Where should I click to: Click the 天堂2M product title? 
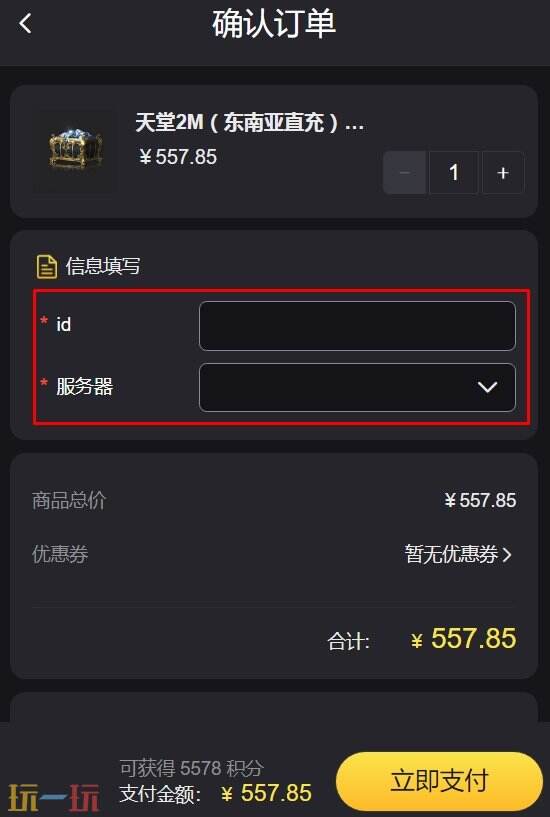pos(249,124)
